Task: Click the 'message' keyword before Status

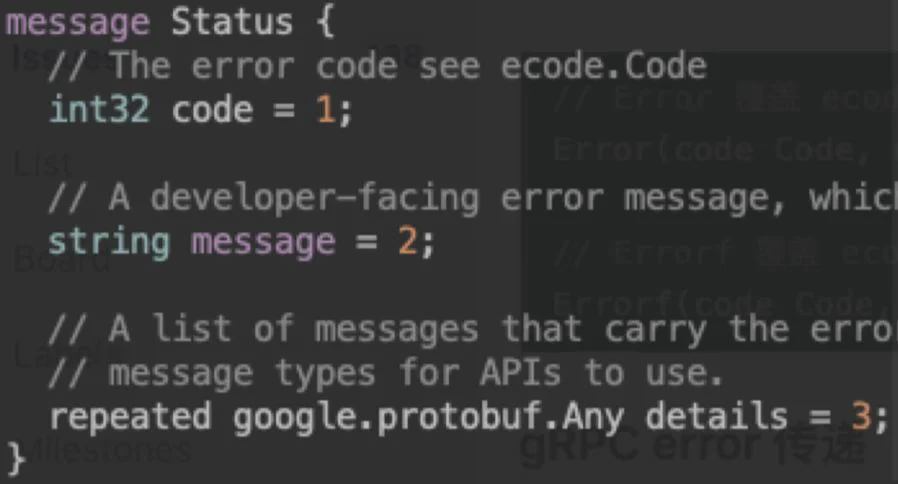Action: [77, 23]
